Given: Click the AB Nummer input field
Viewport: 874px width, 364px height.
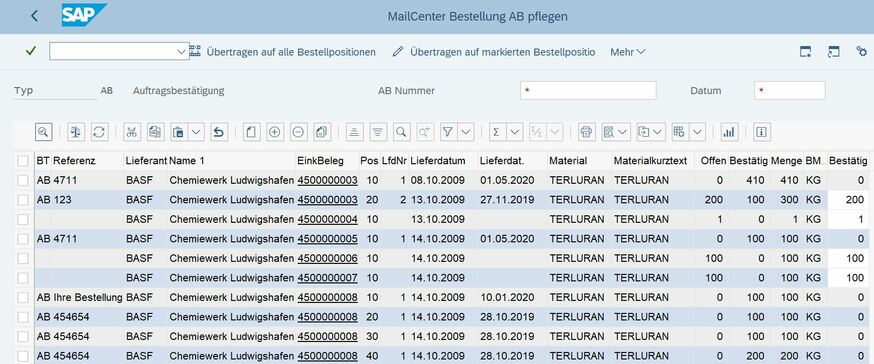Looking at the screenshot, I should [x=588, y=90].
